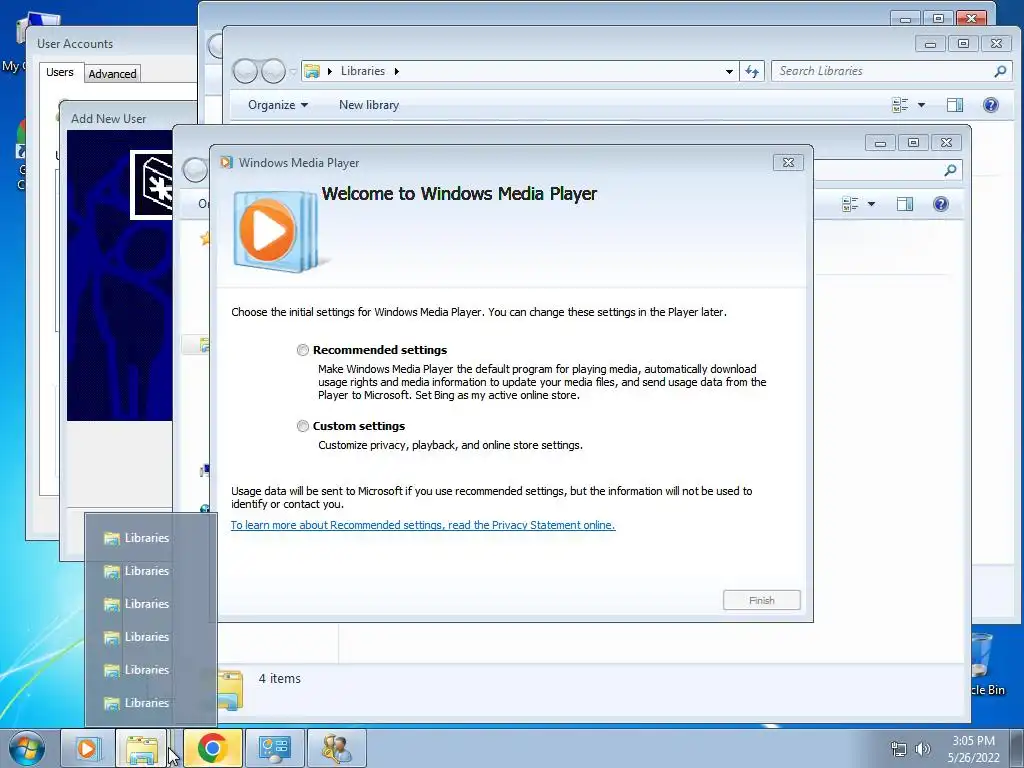The width and height of the screenshot is (1024, 768).
Task: Switch to the Advanced tab in User Accounts
Action: (112, 74)
